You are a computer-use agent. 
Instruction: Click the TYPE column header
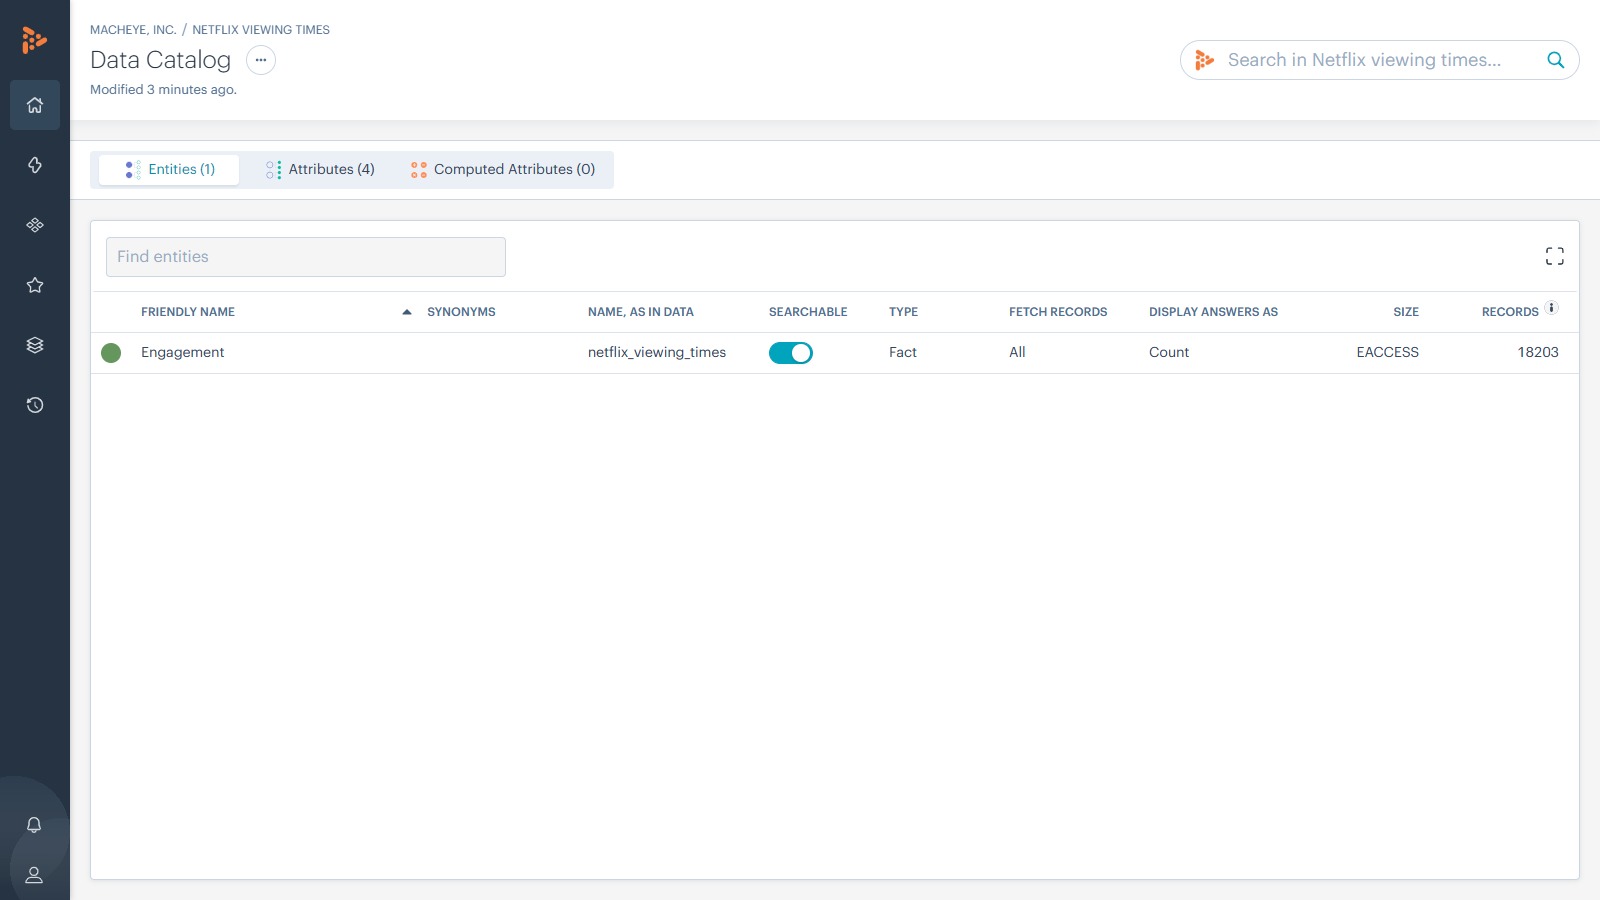tap(903, 312)
